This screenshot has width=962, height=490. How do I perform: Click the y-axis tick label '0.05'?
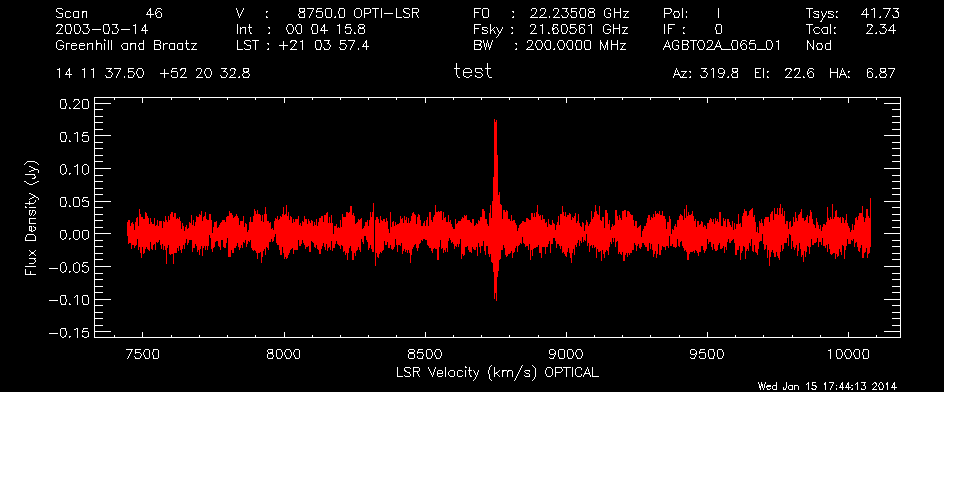coord(74,202)
